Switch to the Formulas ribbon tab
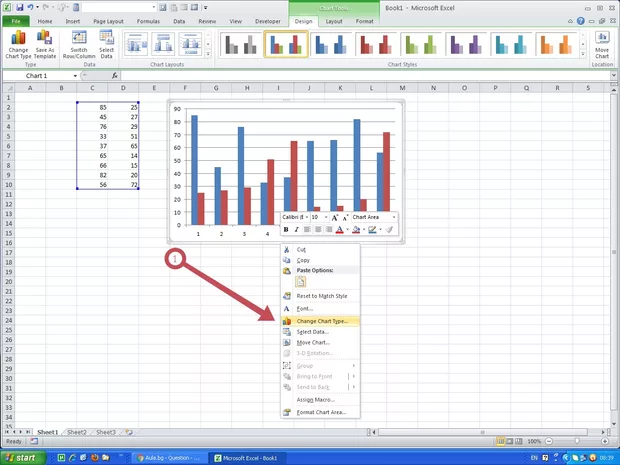 click(148, 21)
